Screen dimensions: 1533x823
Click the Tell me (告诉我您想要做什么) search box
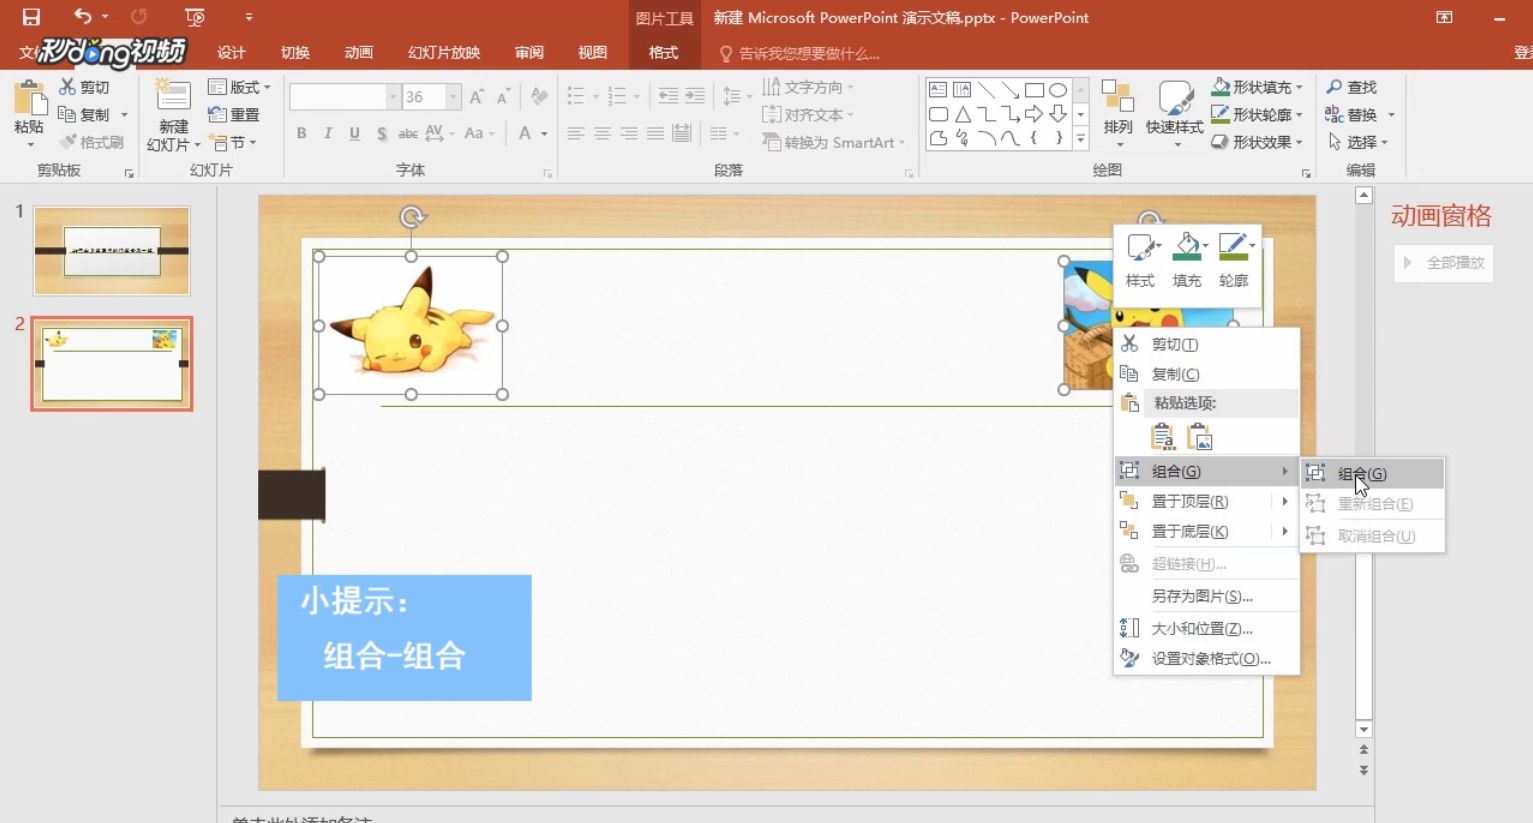(x=800, y=54)
